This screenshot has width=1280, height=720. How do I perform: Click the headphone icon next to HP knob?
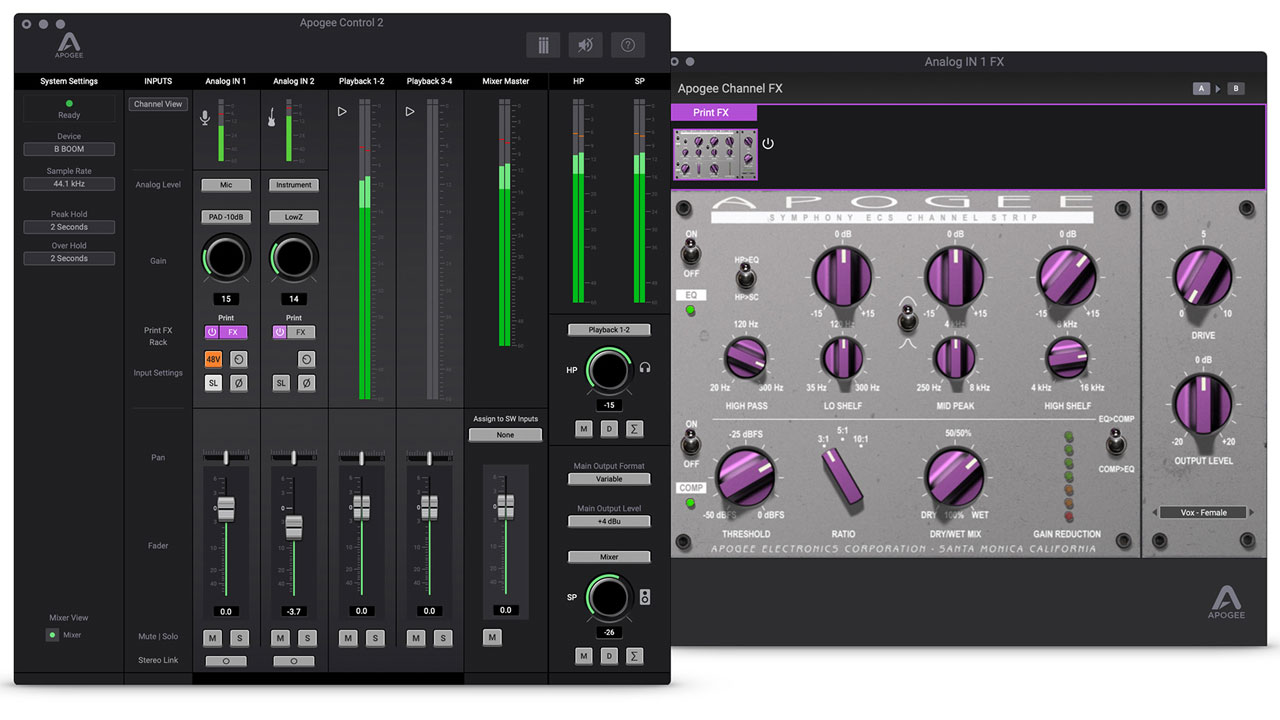coord(645,369)
